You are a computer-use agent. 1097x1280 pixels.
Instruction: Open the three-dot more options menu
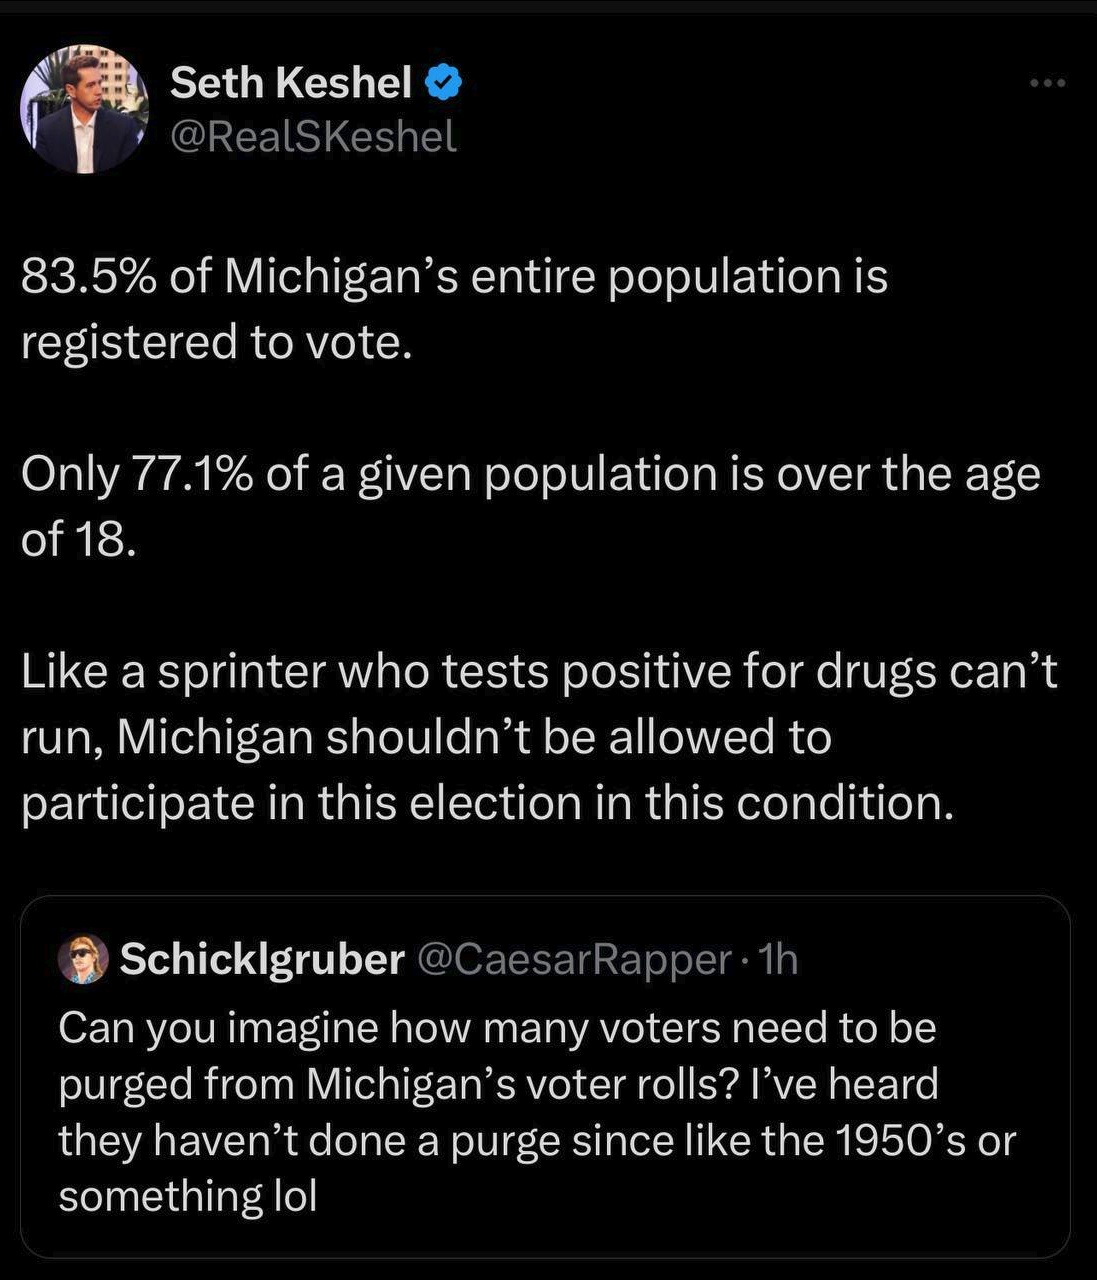coord(1048,83)
